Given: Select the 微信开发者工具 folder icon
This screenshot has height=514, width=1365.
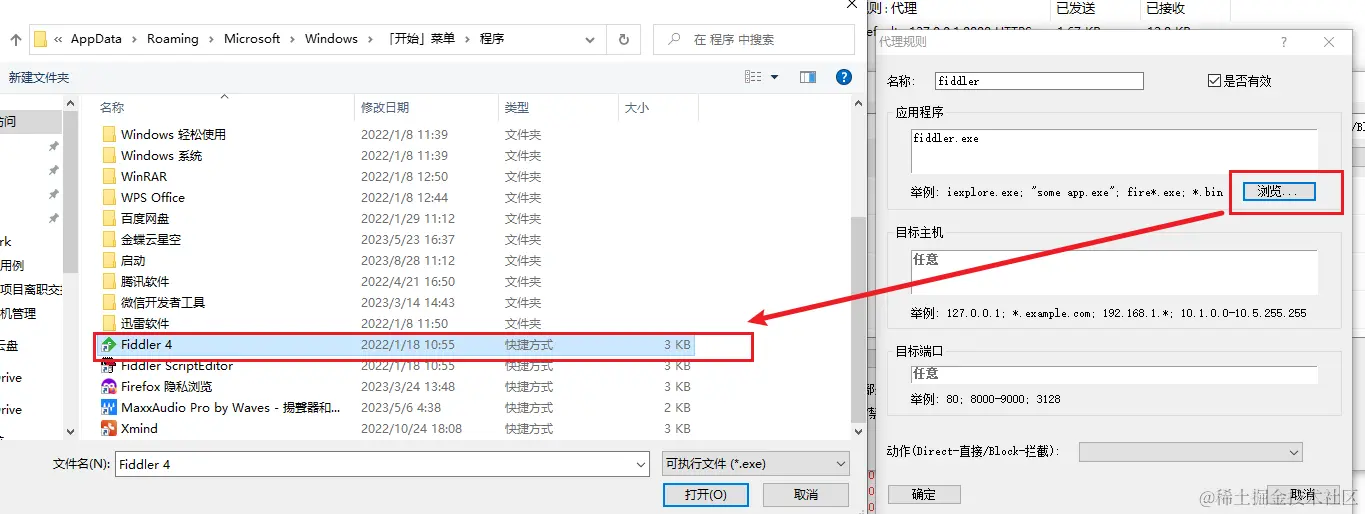Looking at the screenshot, I should (x=109, y=303).
